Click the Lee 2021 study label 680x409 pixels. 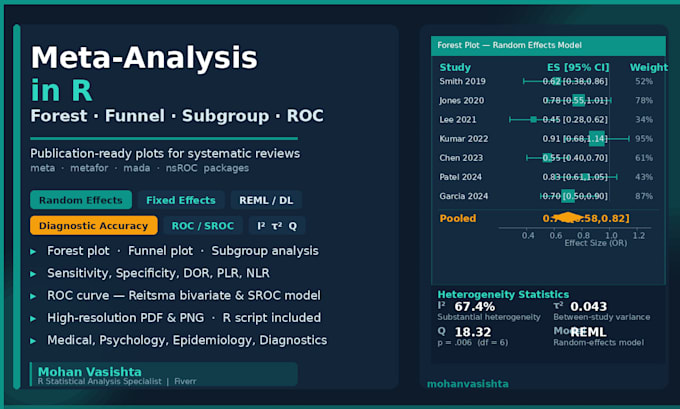[x=458, y=120]
